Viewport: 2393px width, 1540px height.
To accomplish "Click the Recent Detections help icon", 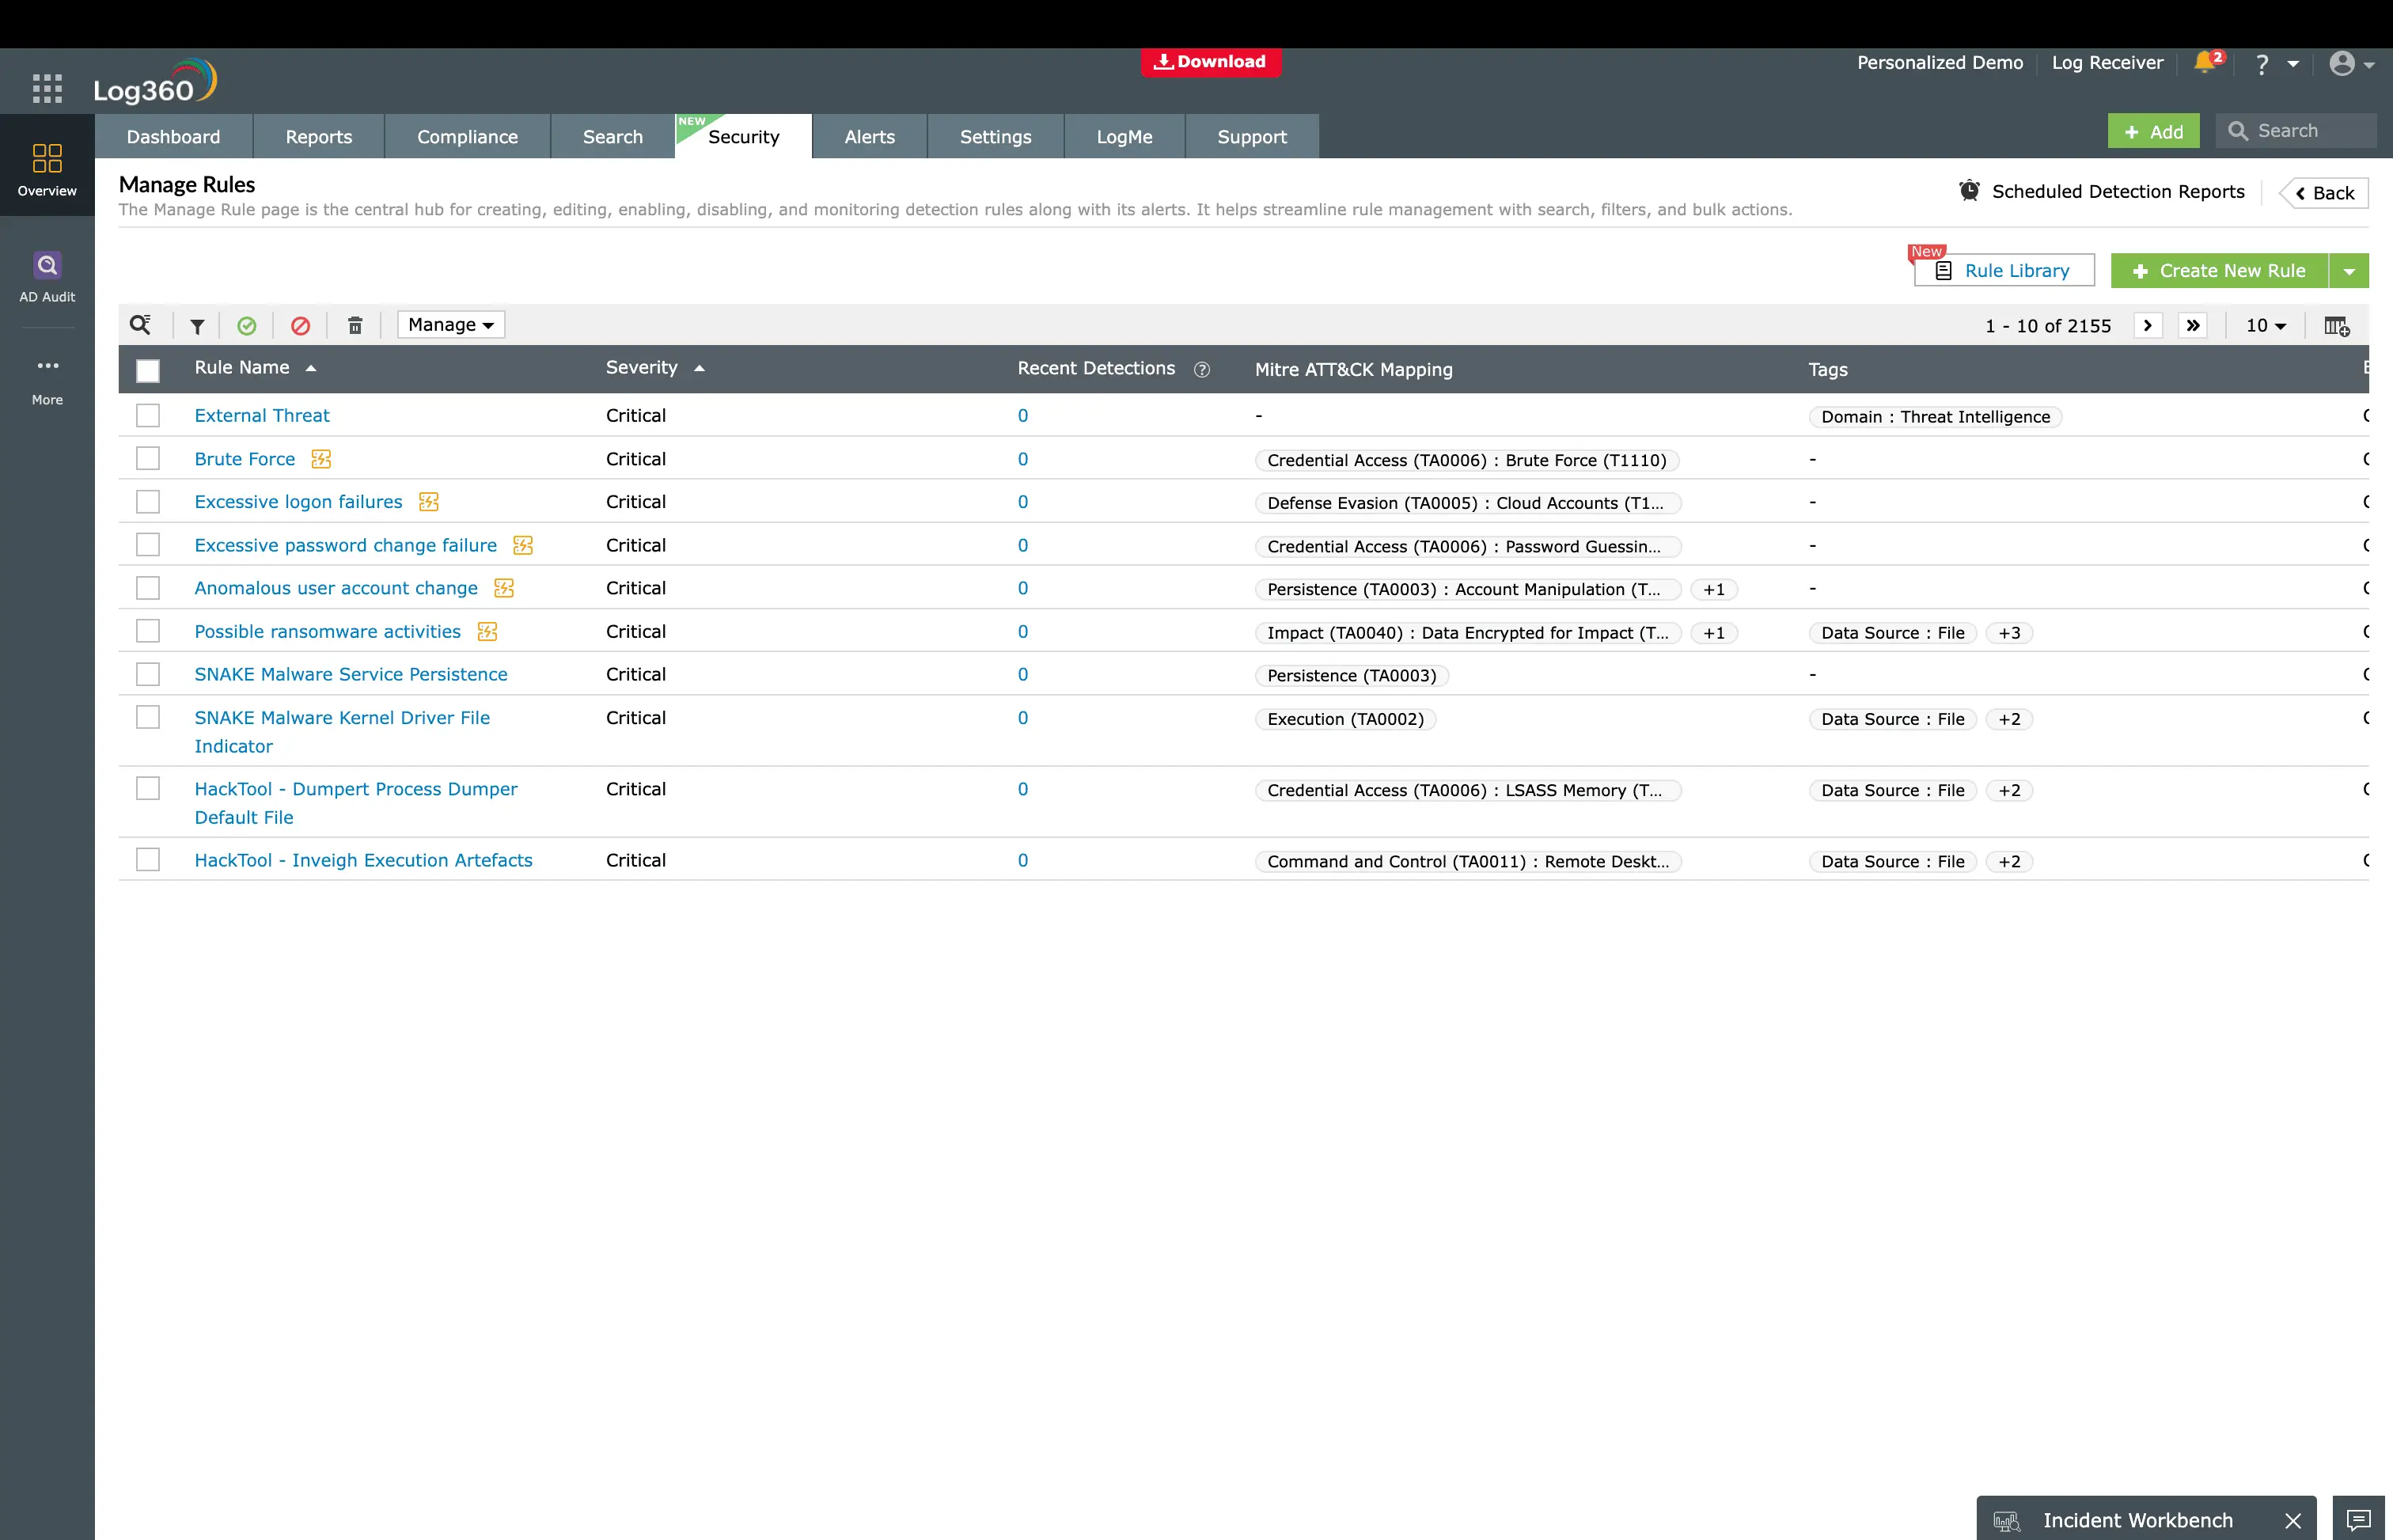I will pos(1202,370).
